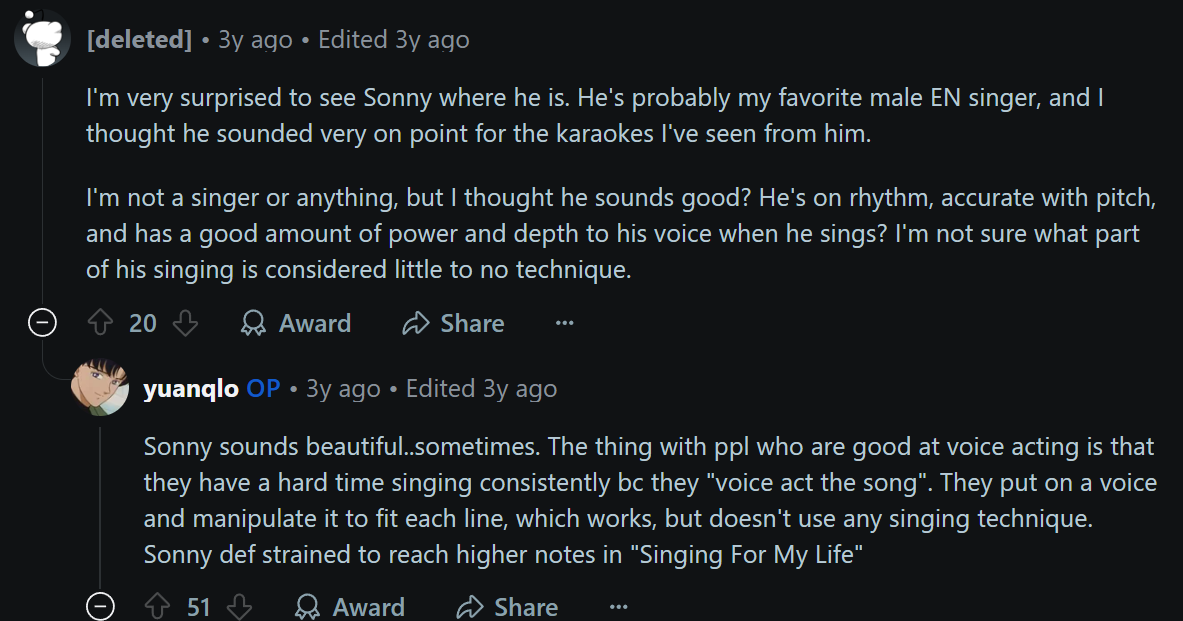
Task: Upvote the deleted user's comment
Action: coord(99,323)
